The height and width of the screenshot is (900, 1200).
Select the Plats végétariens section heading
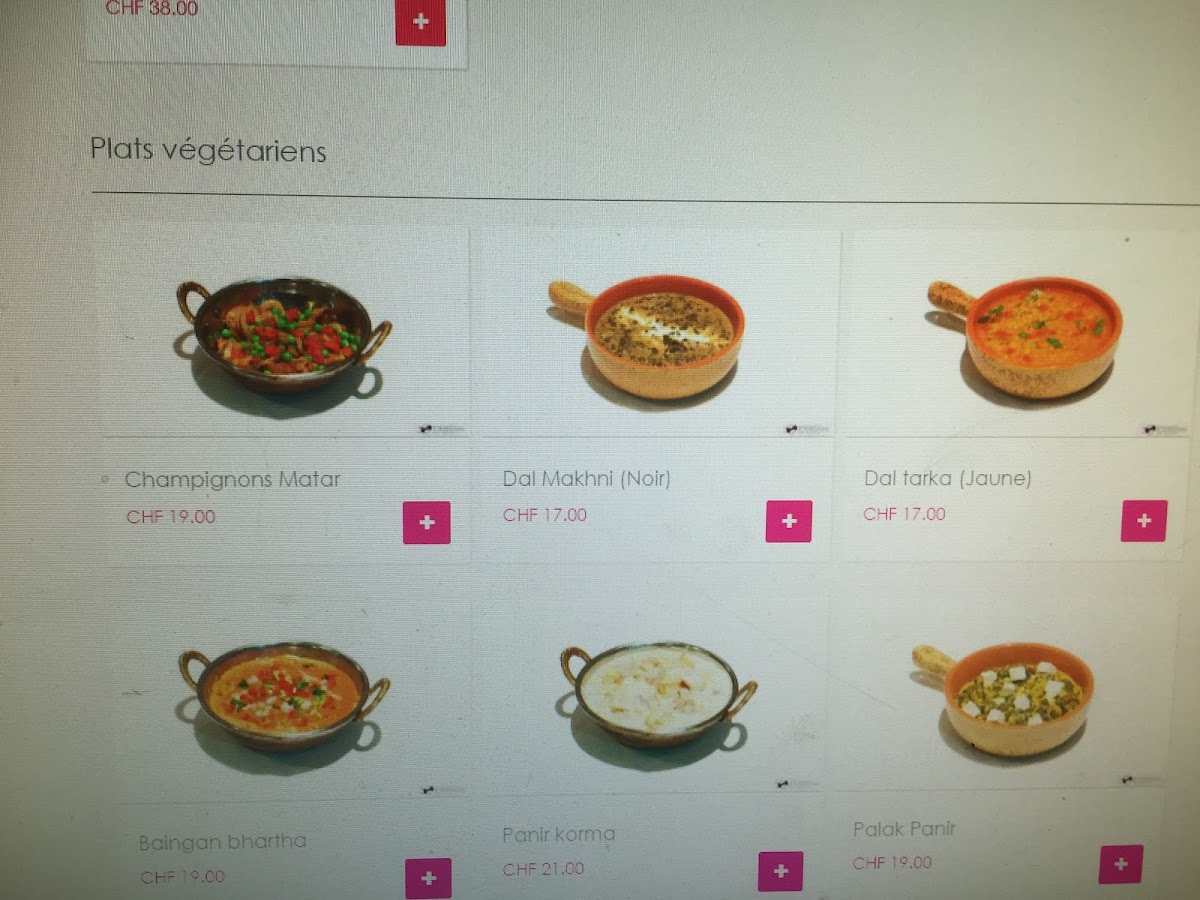pos(208,151)
